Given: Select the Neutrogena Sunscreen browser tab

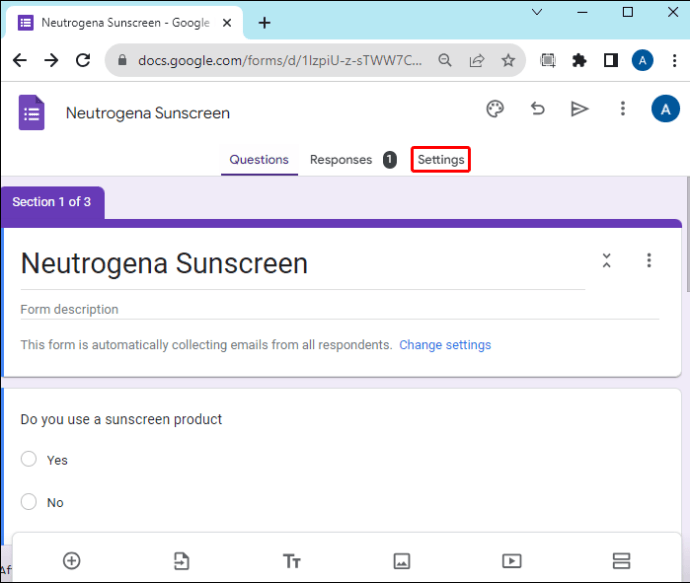Looking at the screenshot, I should [124, 23].
